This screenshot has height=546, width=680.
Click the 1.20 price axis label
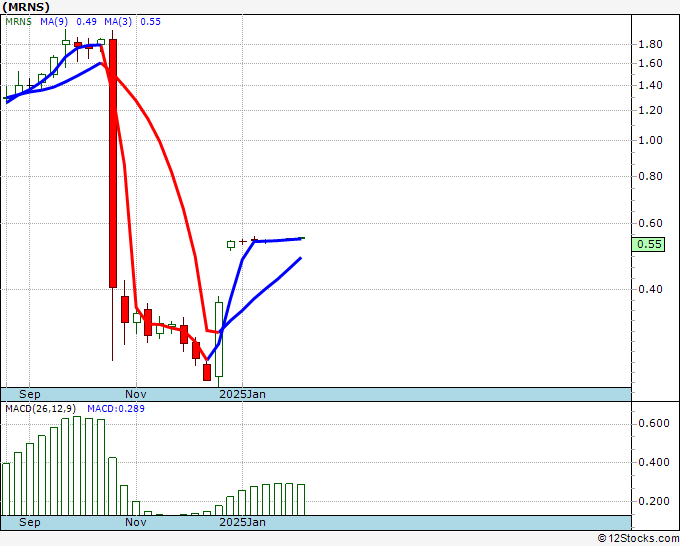(x=650, y=111)
